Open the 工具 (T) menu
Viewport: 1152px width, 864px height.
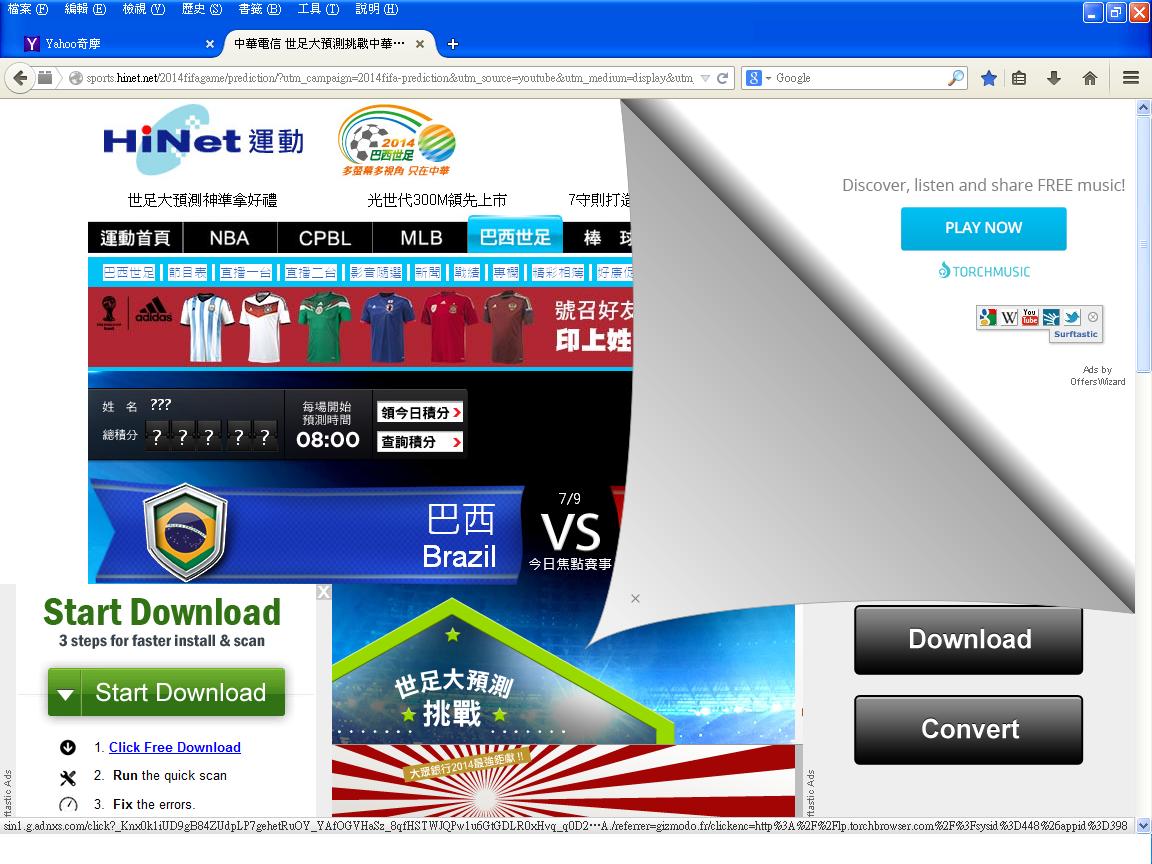(x=317, y=9)
